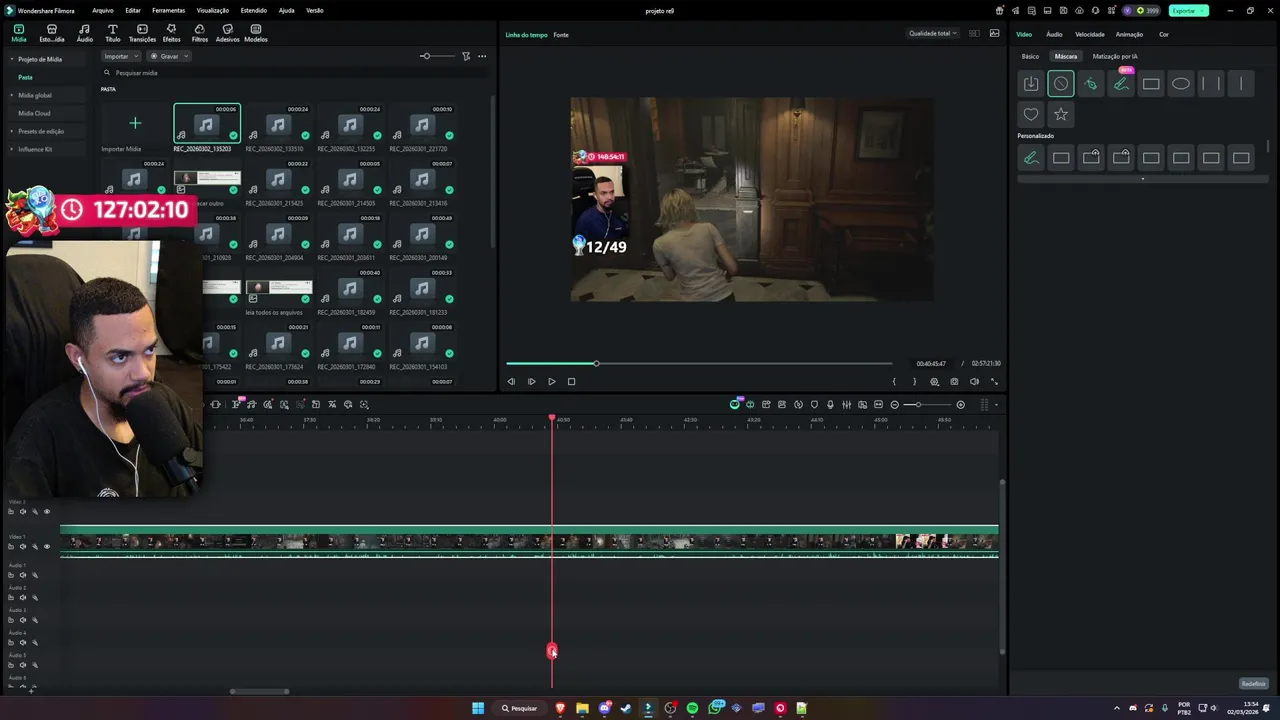Click the Pesquisar mídia search field

[295, 73]
